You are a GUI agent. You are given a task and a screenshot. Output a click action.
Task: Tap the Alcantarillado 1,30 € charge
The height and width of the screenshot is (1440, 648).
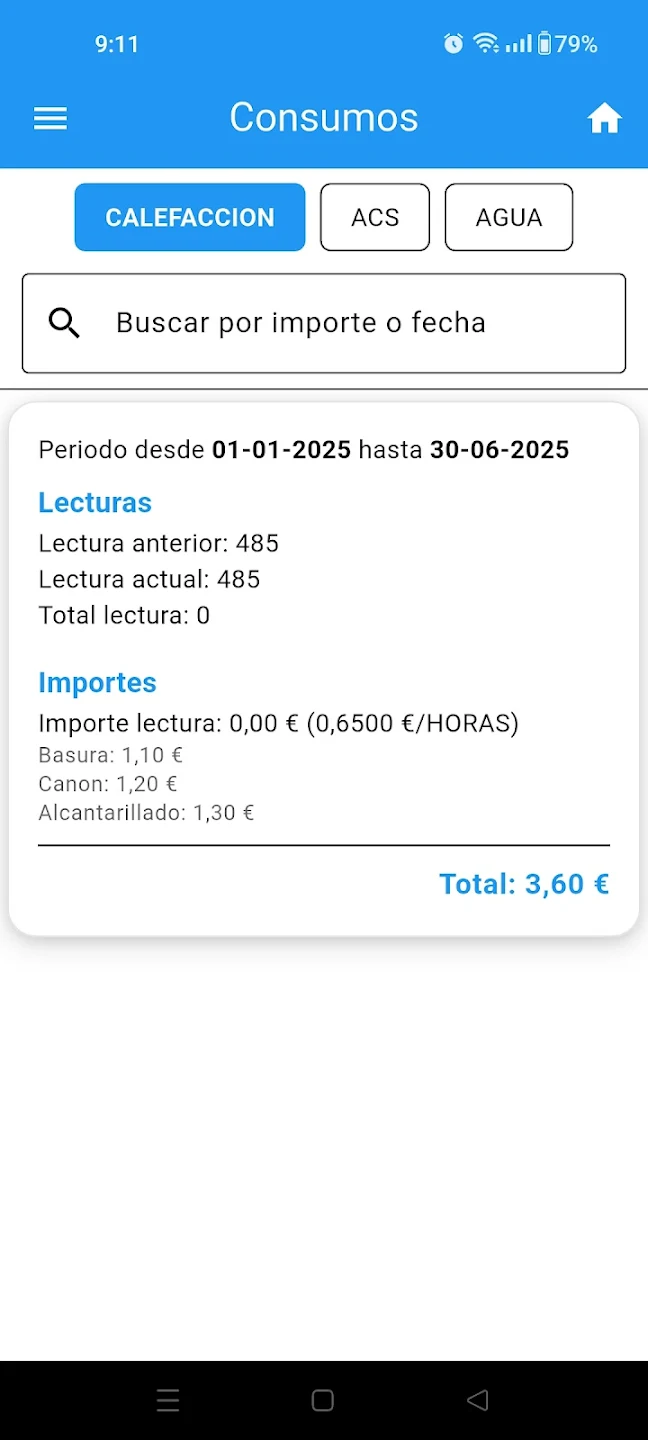(146, 813)
